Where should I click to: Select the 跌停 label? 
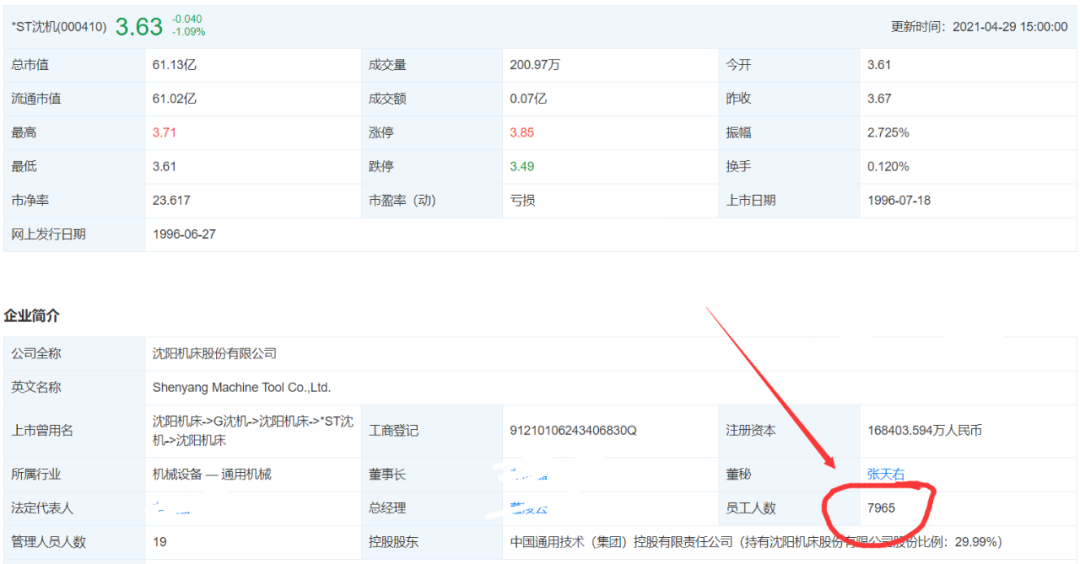click(381, 167)
